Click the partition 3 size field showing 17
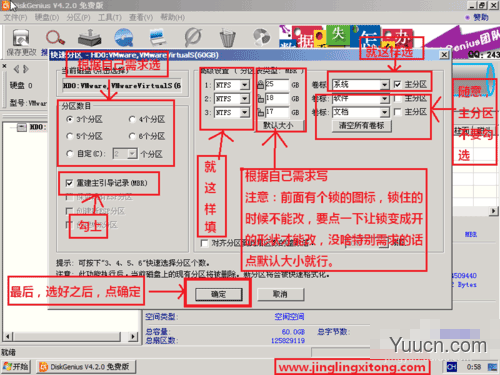 (x=277, y=112)
